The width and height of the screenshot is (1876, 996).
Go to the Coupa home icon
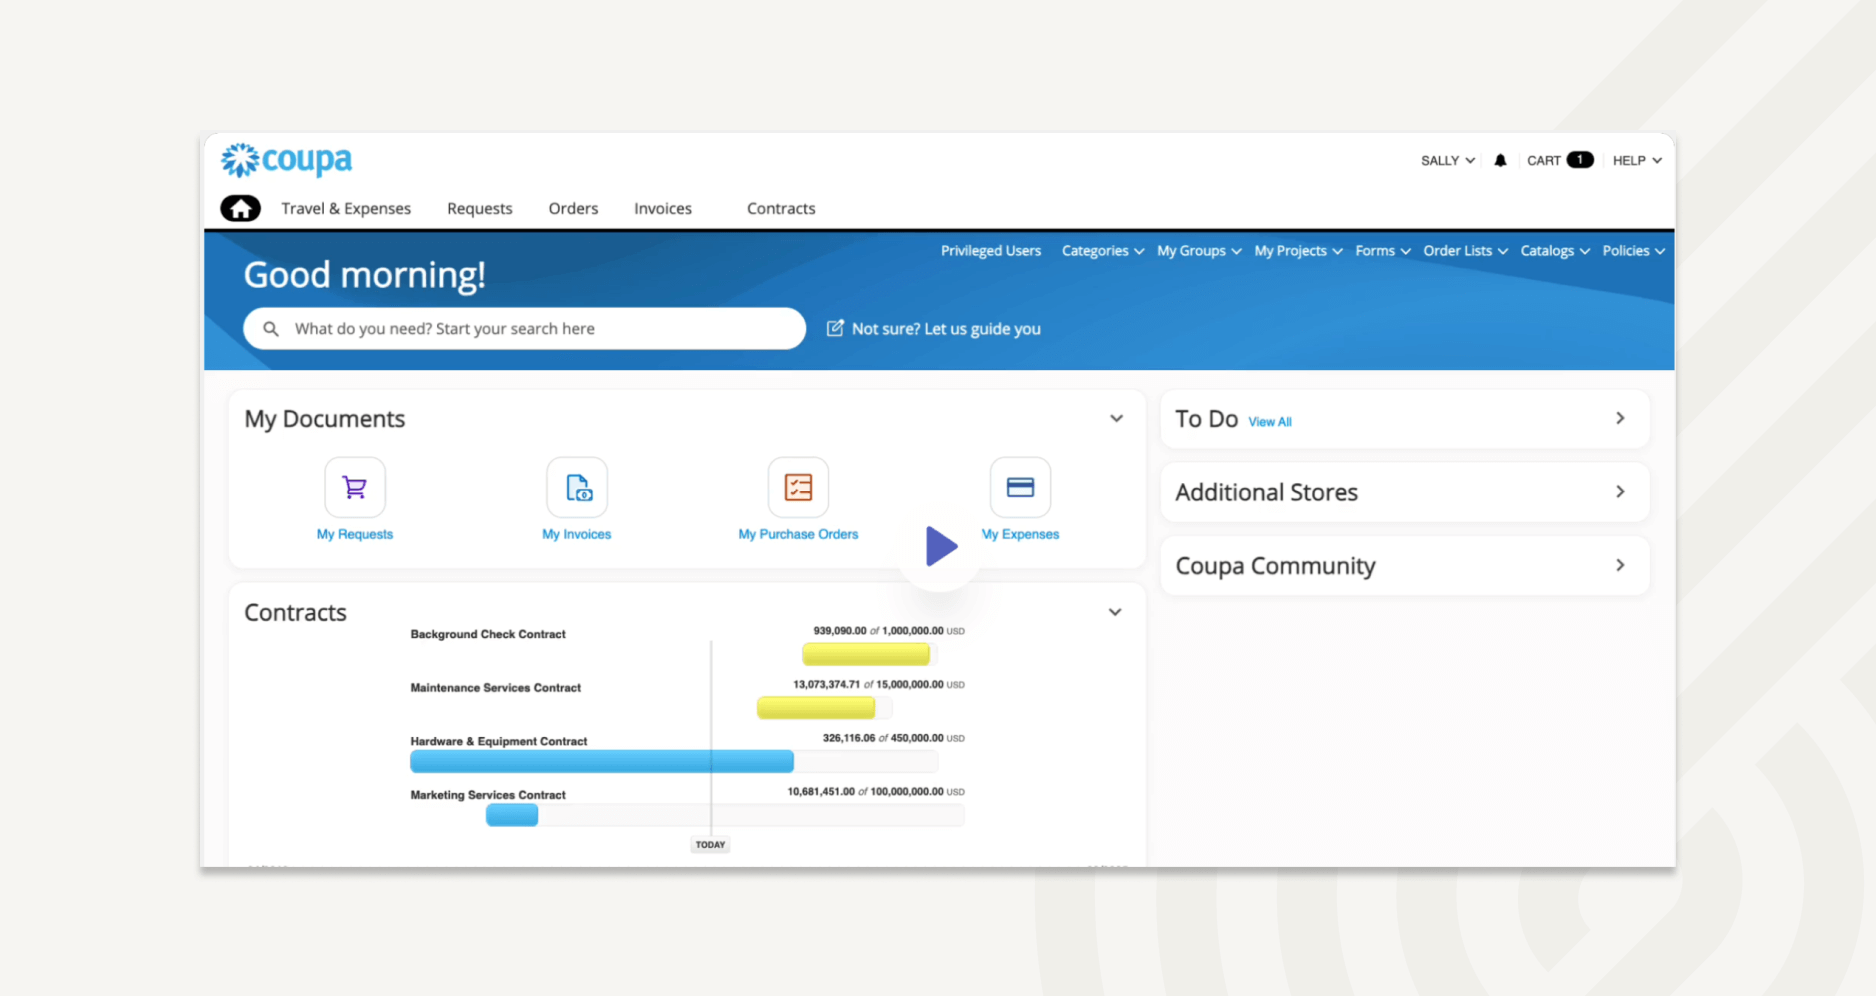click(x=240, y=208)
